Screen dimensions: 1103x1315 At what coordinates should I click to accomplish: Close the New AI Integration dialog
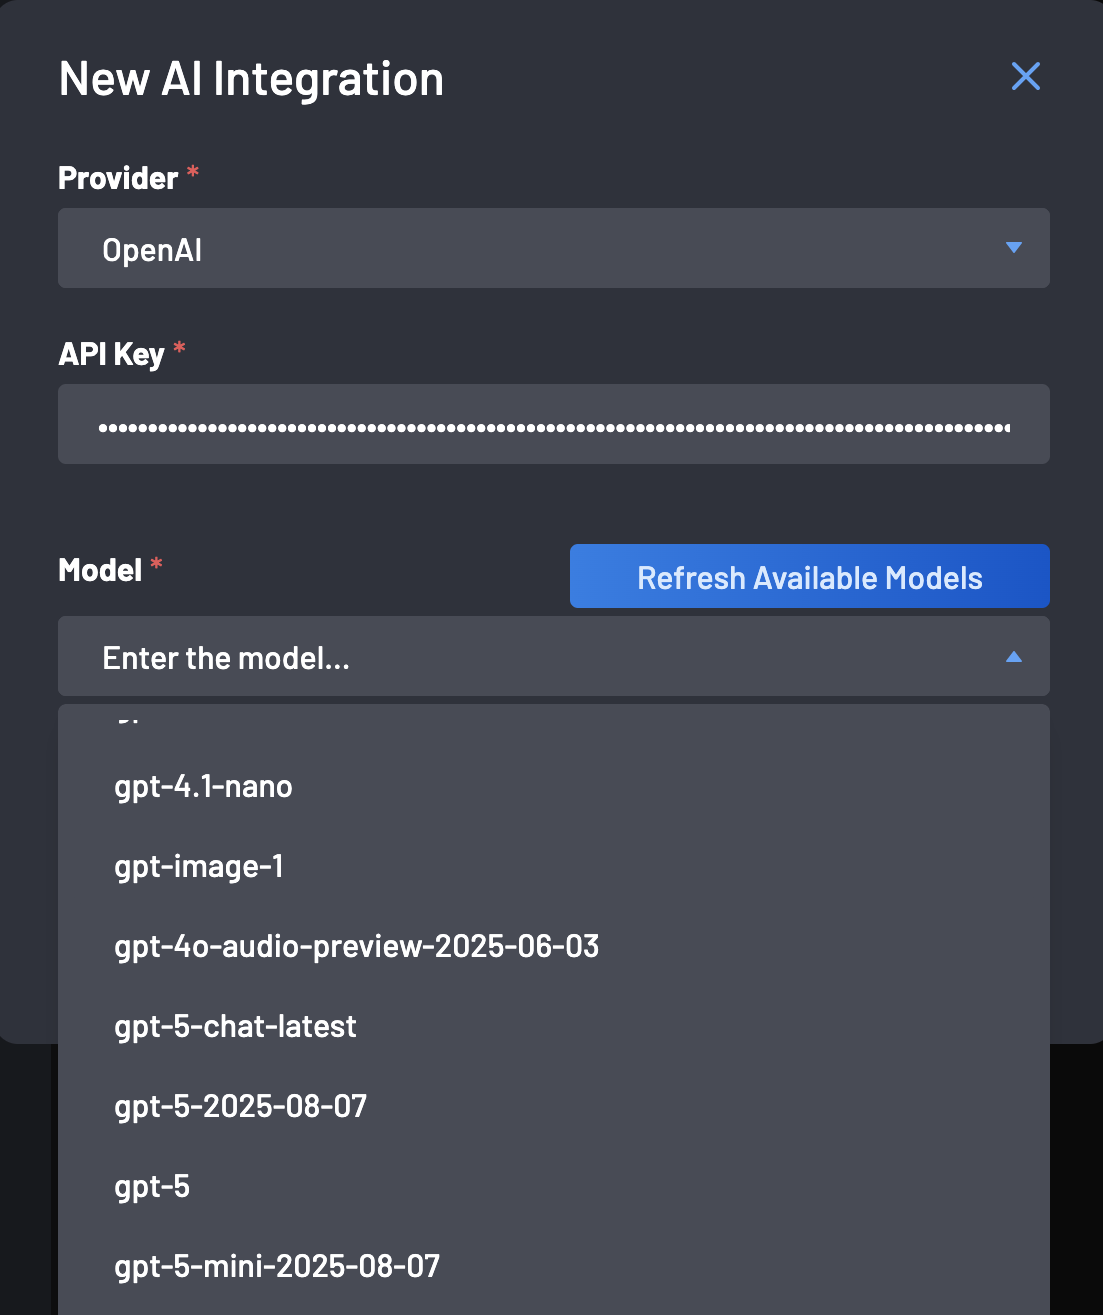coord(1024,76)
